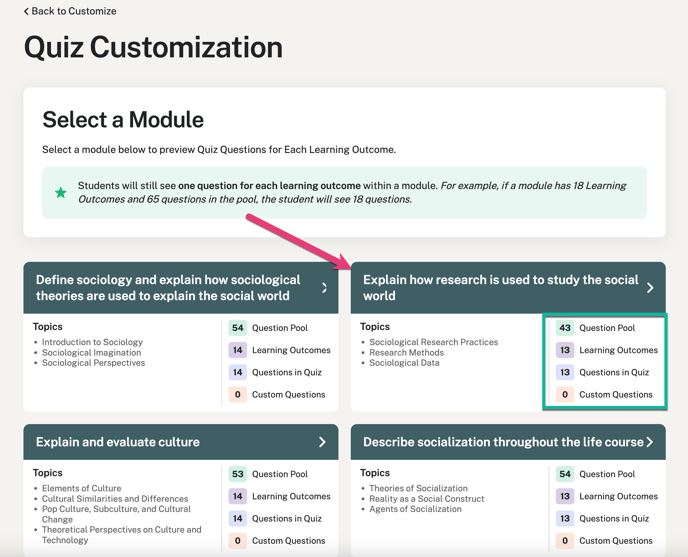Go back via Back to Customize link

click(70, 11)
